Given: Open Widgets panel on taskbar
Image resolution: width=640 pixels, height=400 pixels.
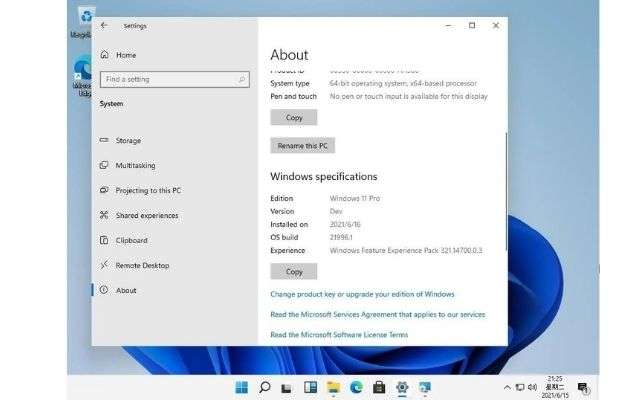Looking at the screenshot, I should [310, 387].
